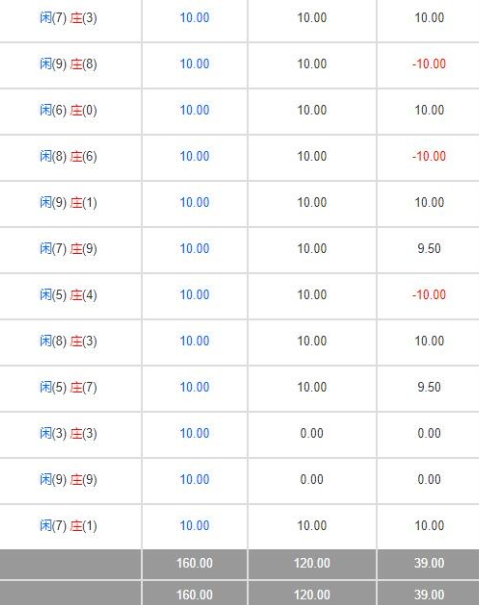Screen dimensions: 479x605
Task: Click lower 120.00 total in bottom gray row
Action: tap(312, 595)
